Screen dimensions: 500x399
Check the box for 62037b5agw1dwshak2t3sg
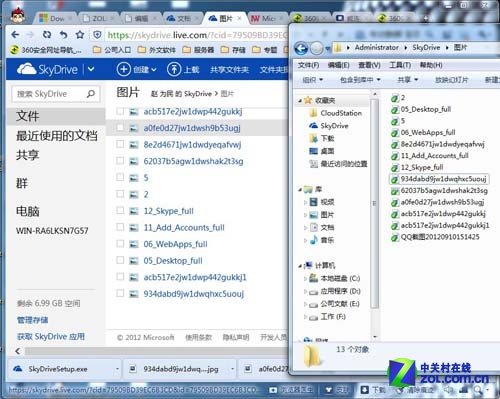click(x=120, y=161)
